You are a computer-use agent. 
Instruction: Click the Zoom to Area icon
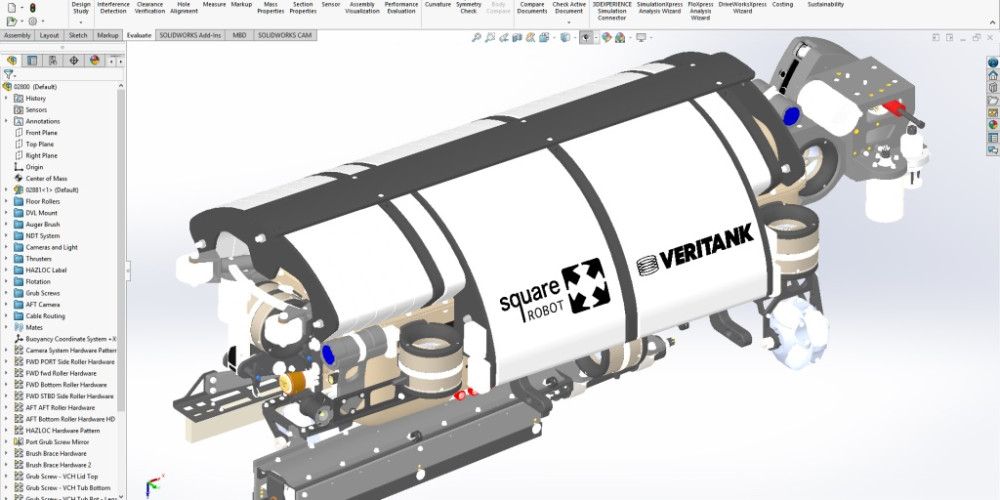pos(490,38)
